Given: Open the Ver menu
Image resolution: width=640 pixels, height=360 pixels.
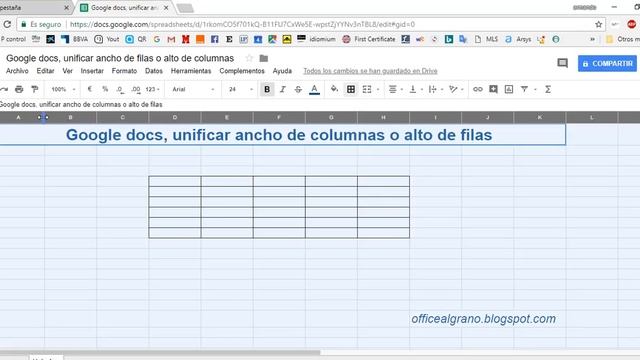Looking at the screenshot, I should pyautogui.click(x=67, y=71).
